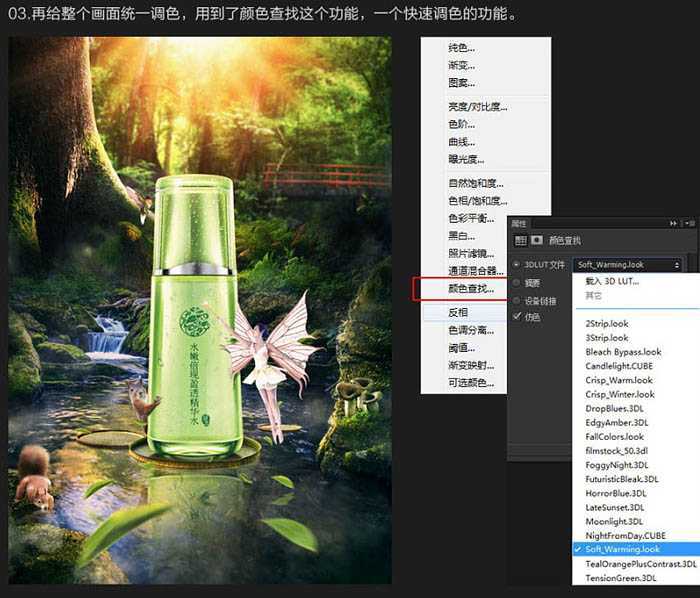Choose 色相/饱和度... menu entry
The width and height of the screenshot is (700, 598).
pyautogui.click(x=478, y=201)
